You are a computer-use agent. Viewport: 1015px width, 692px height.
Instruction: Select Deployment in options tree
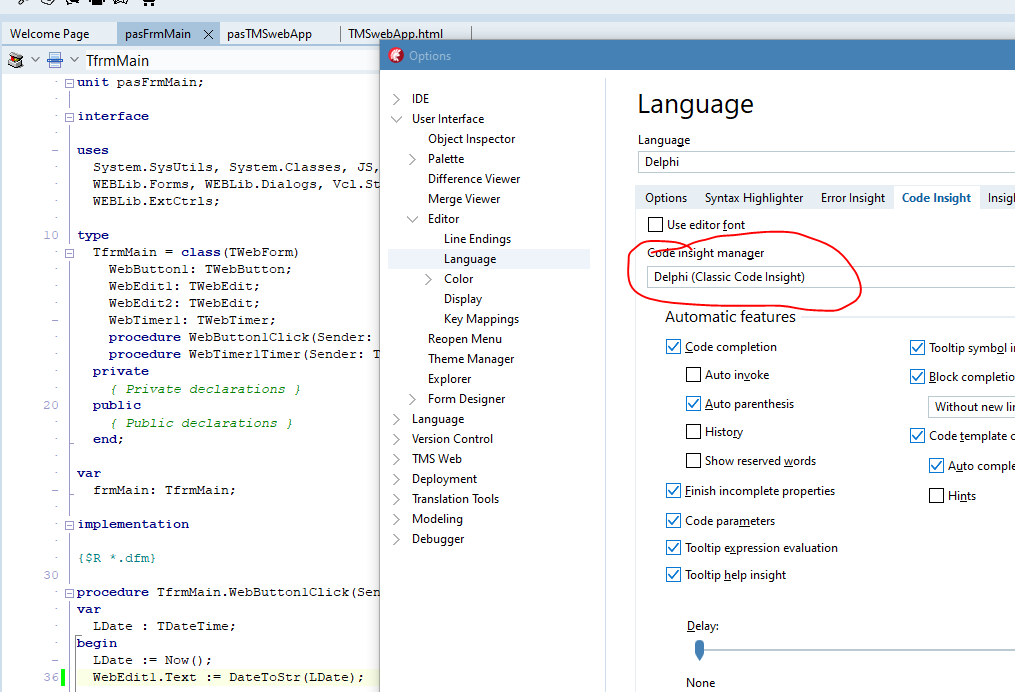[x=444, y=479]
